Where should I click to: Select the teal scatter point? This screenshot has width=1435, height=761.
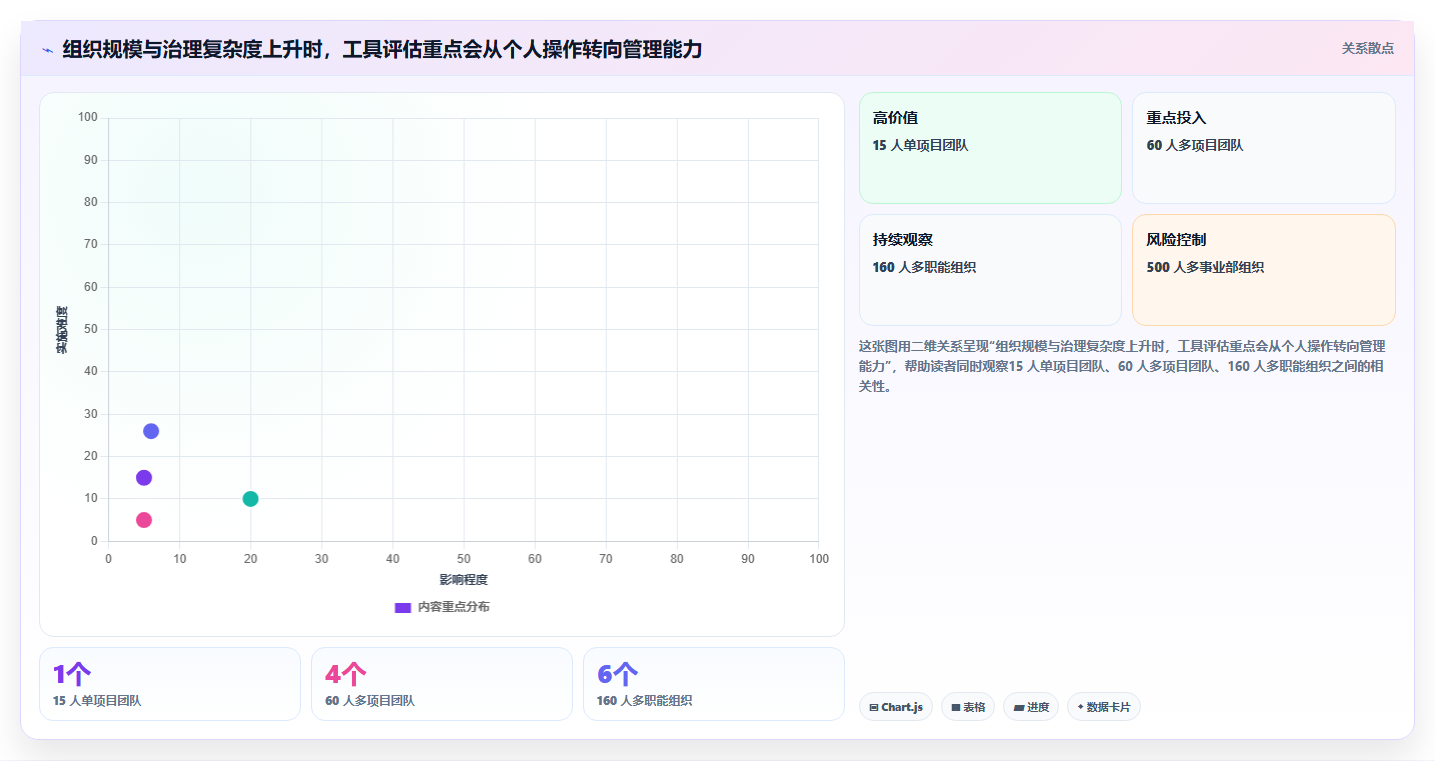(x=251, y=499)
